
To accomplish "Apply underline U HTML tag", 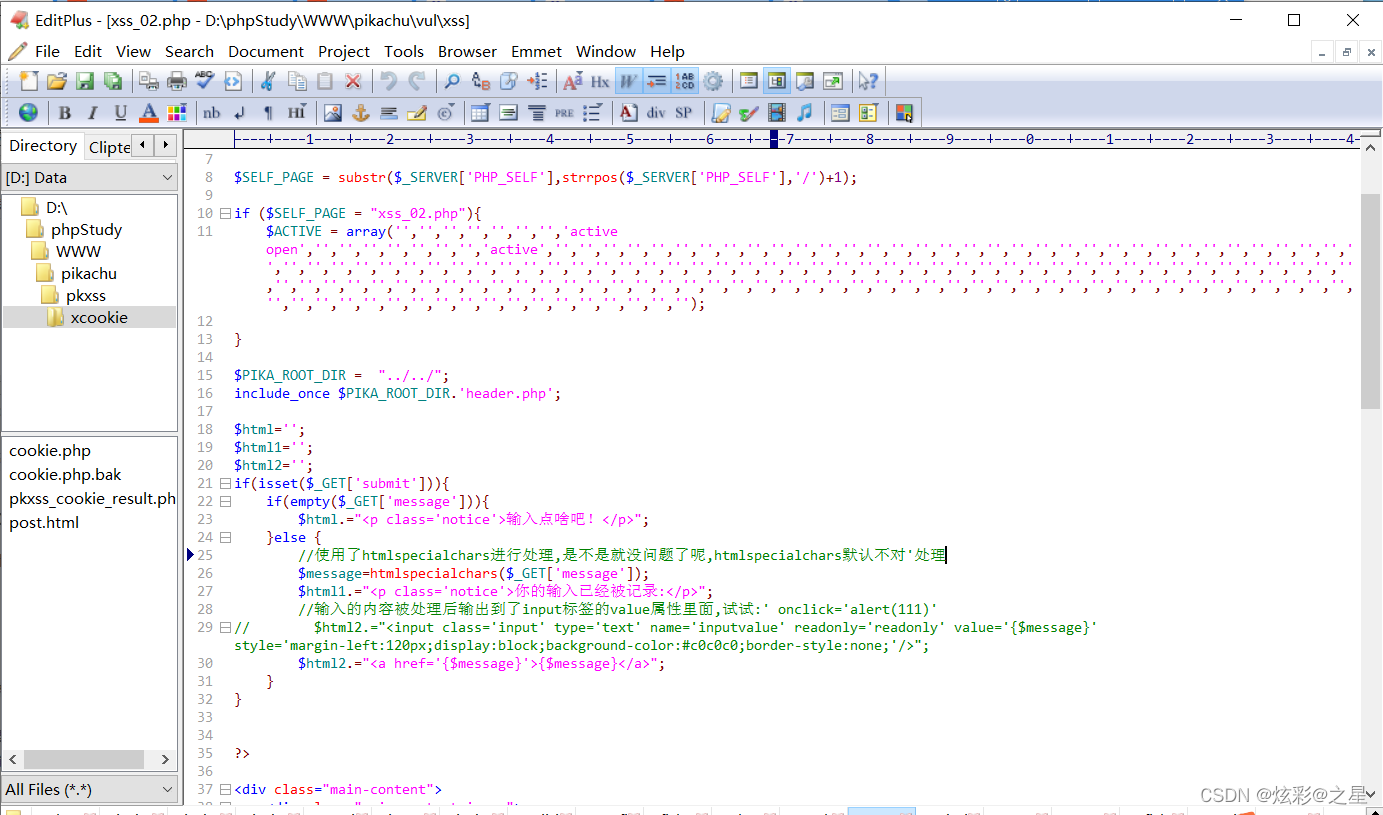I will pos(121,112).
